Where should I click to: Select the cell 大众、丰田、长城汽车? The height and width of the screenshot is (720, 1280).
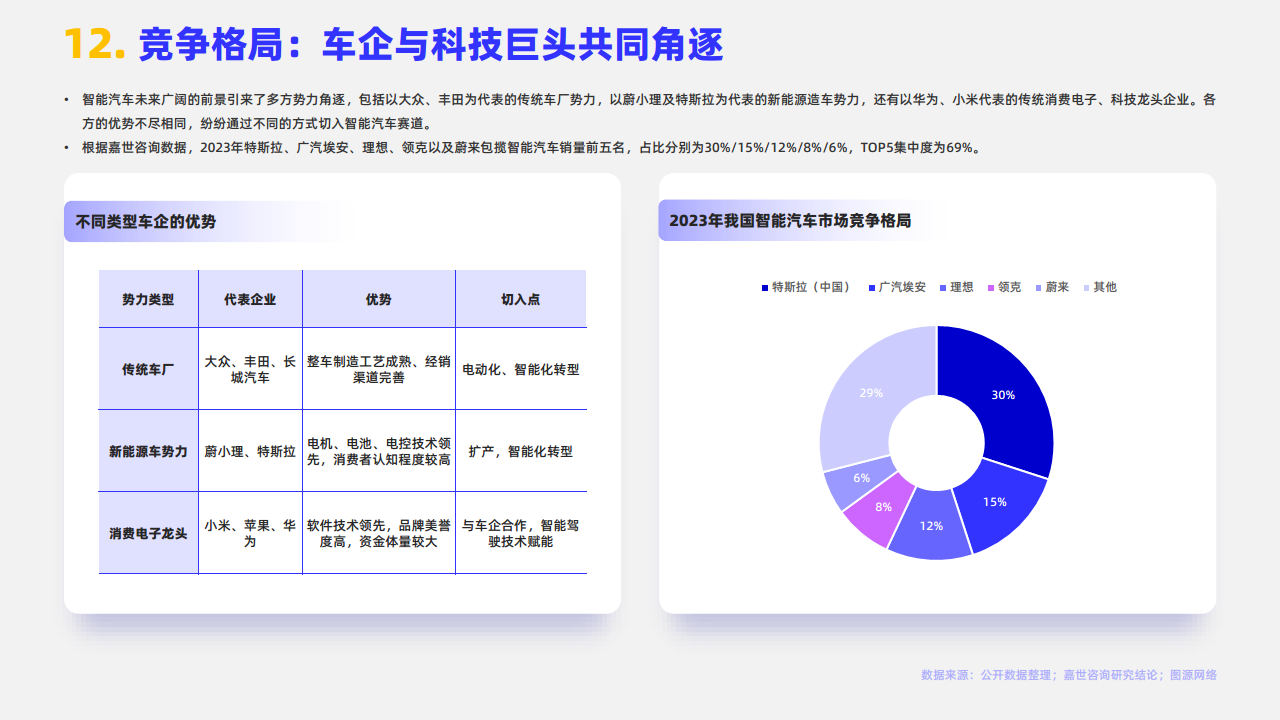(x=250, y=369)
